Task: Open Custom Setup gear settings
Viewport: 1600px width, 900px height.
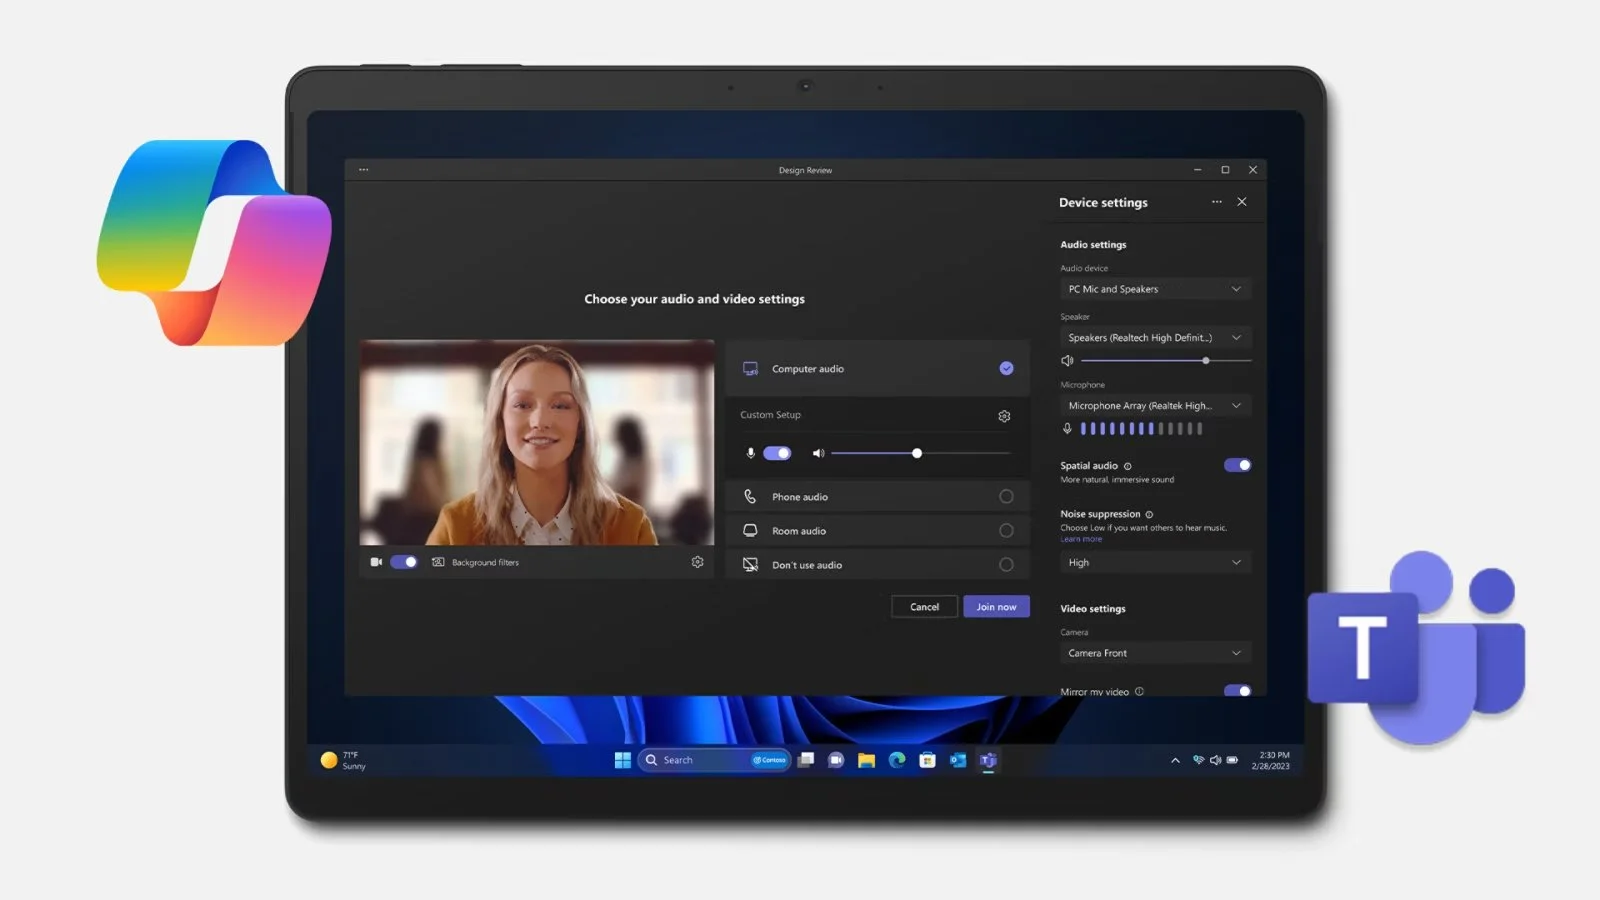Action: tap(1004, 416)
